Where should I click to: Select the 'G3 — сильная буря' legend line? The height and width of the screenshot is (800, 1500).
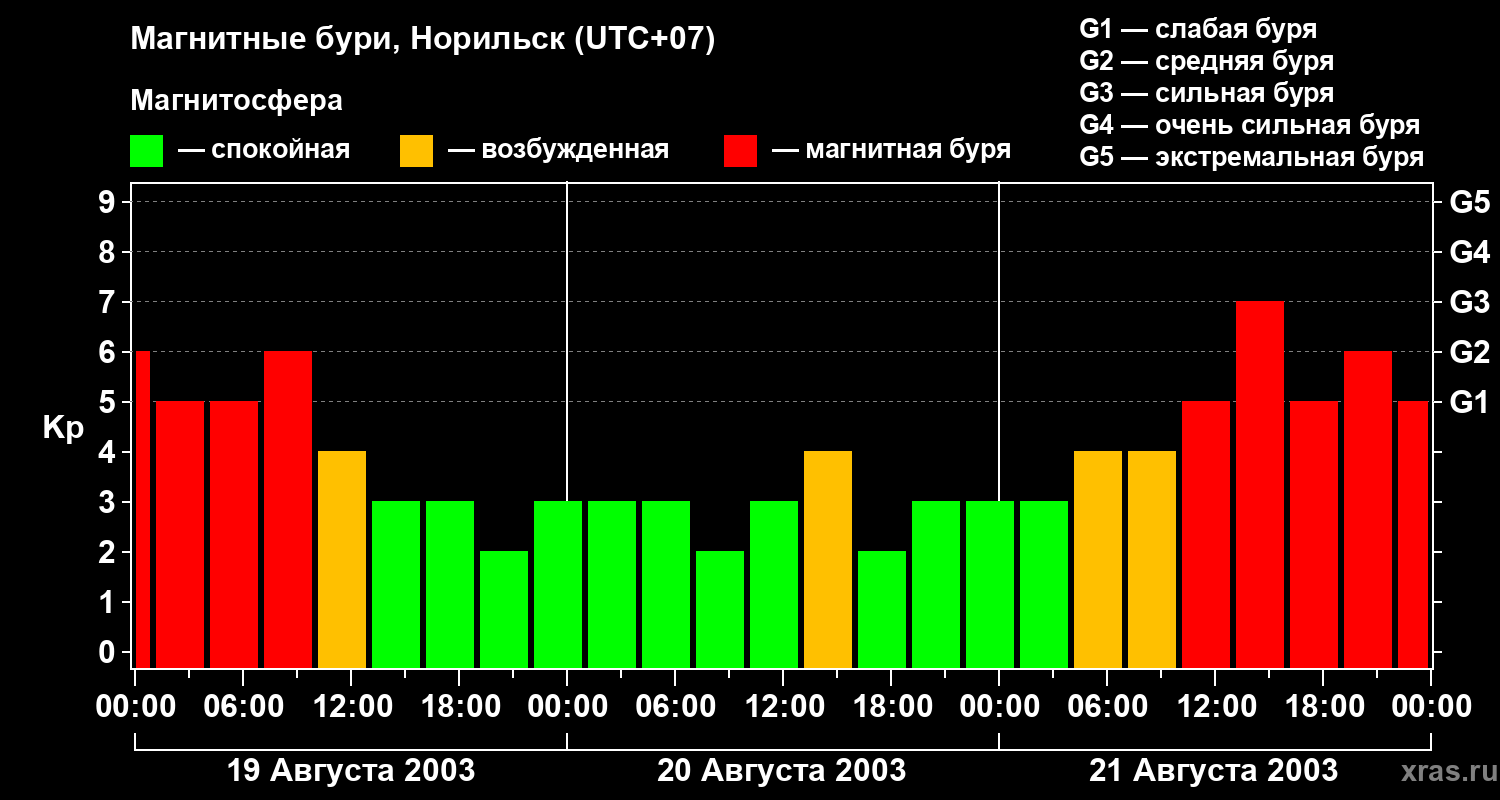[x=1207, y=93]
